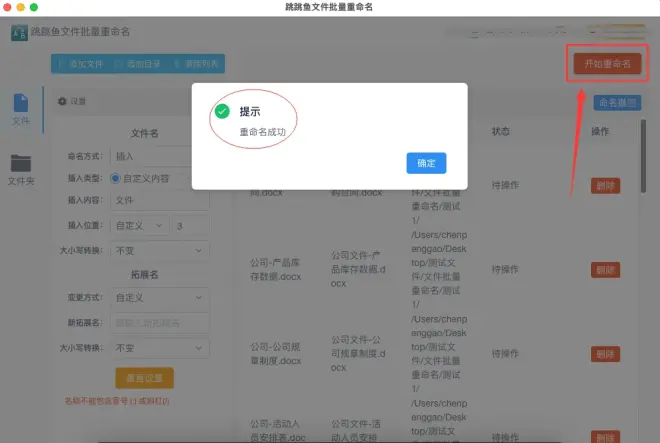
Task: Click the file name 公司-产品库存数据.docx
Action: (276, 270)
